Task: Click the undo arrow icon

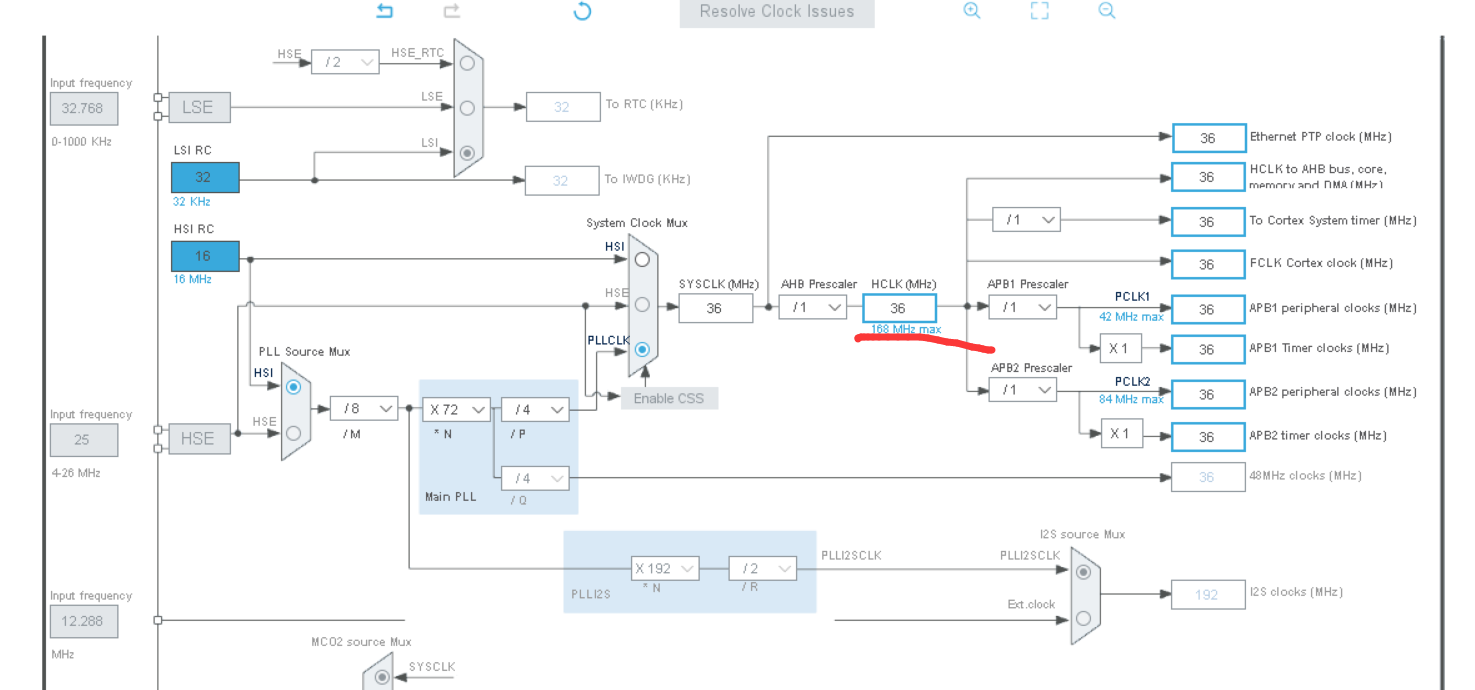Action: point(385,11)
